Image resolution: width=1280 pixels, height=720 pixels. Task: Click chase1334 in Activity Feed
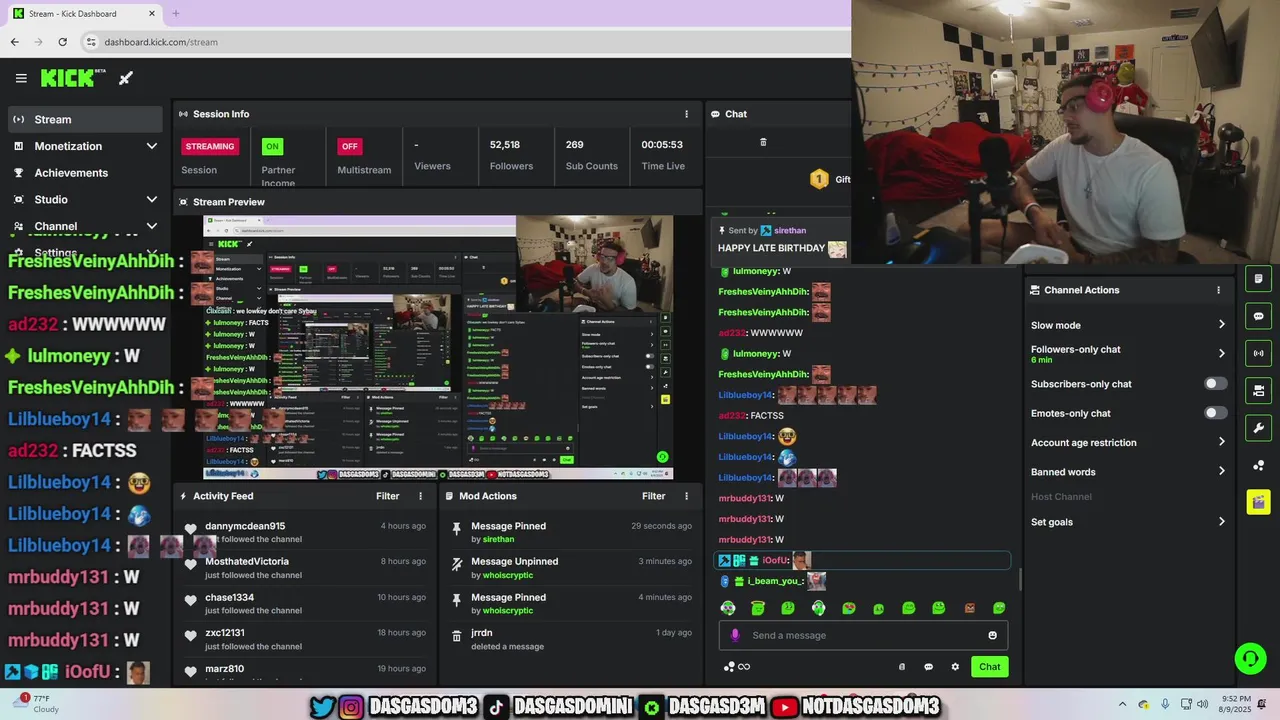tap(229, 598)
